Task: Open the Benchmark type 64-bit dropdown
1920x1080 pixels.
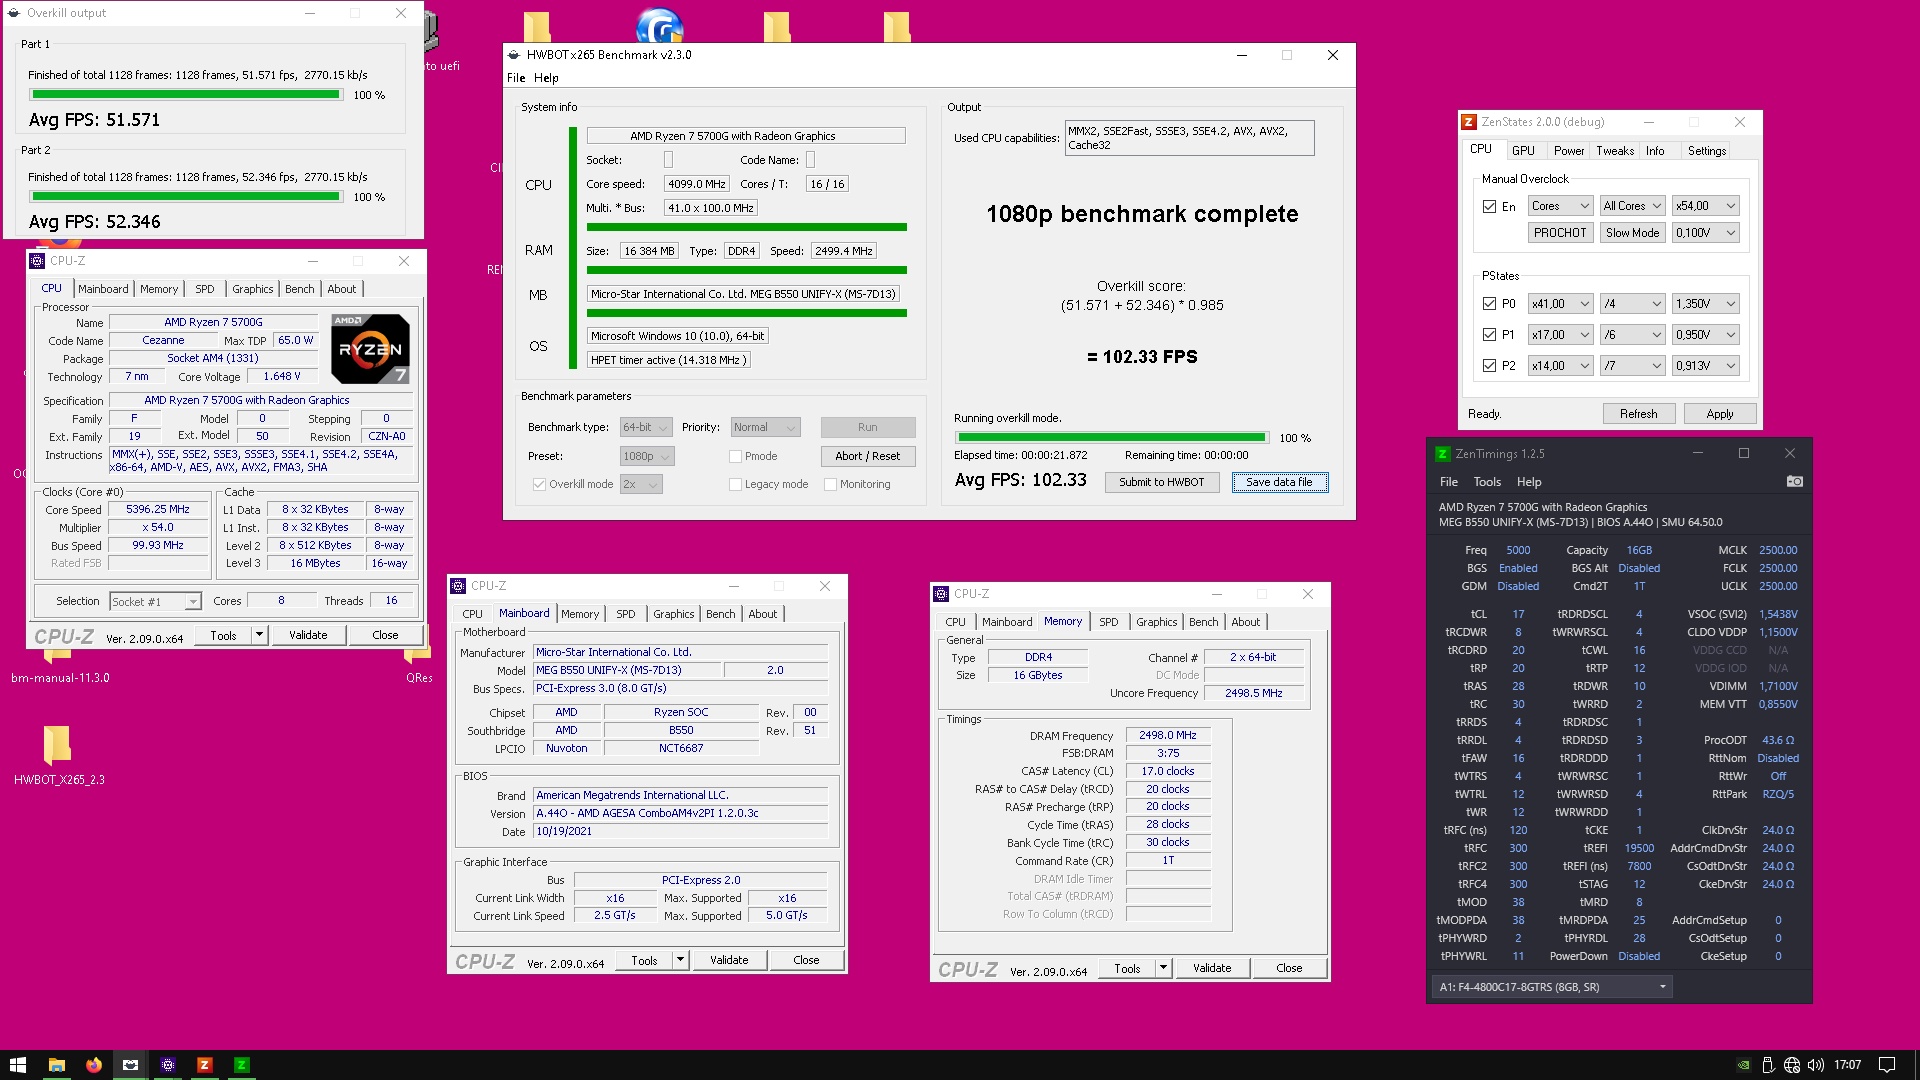Action: [645, 427]
